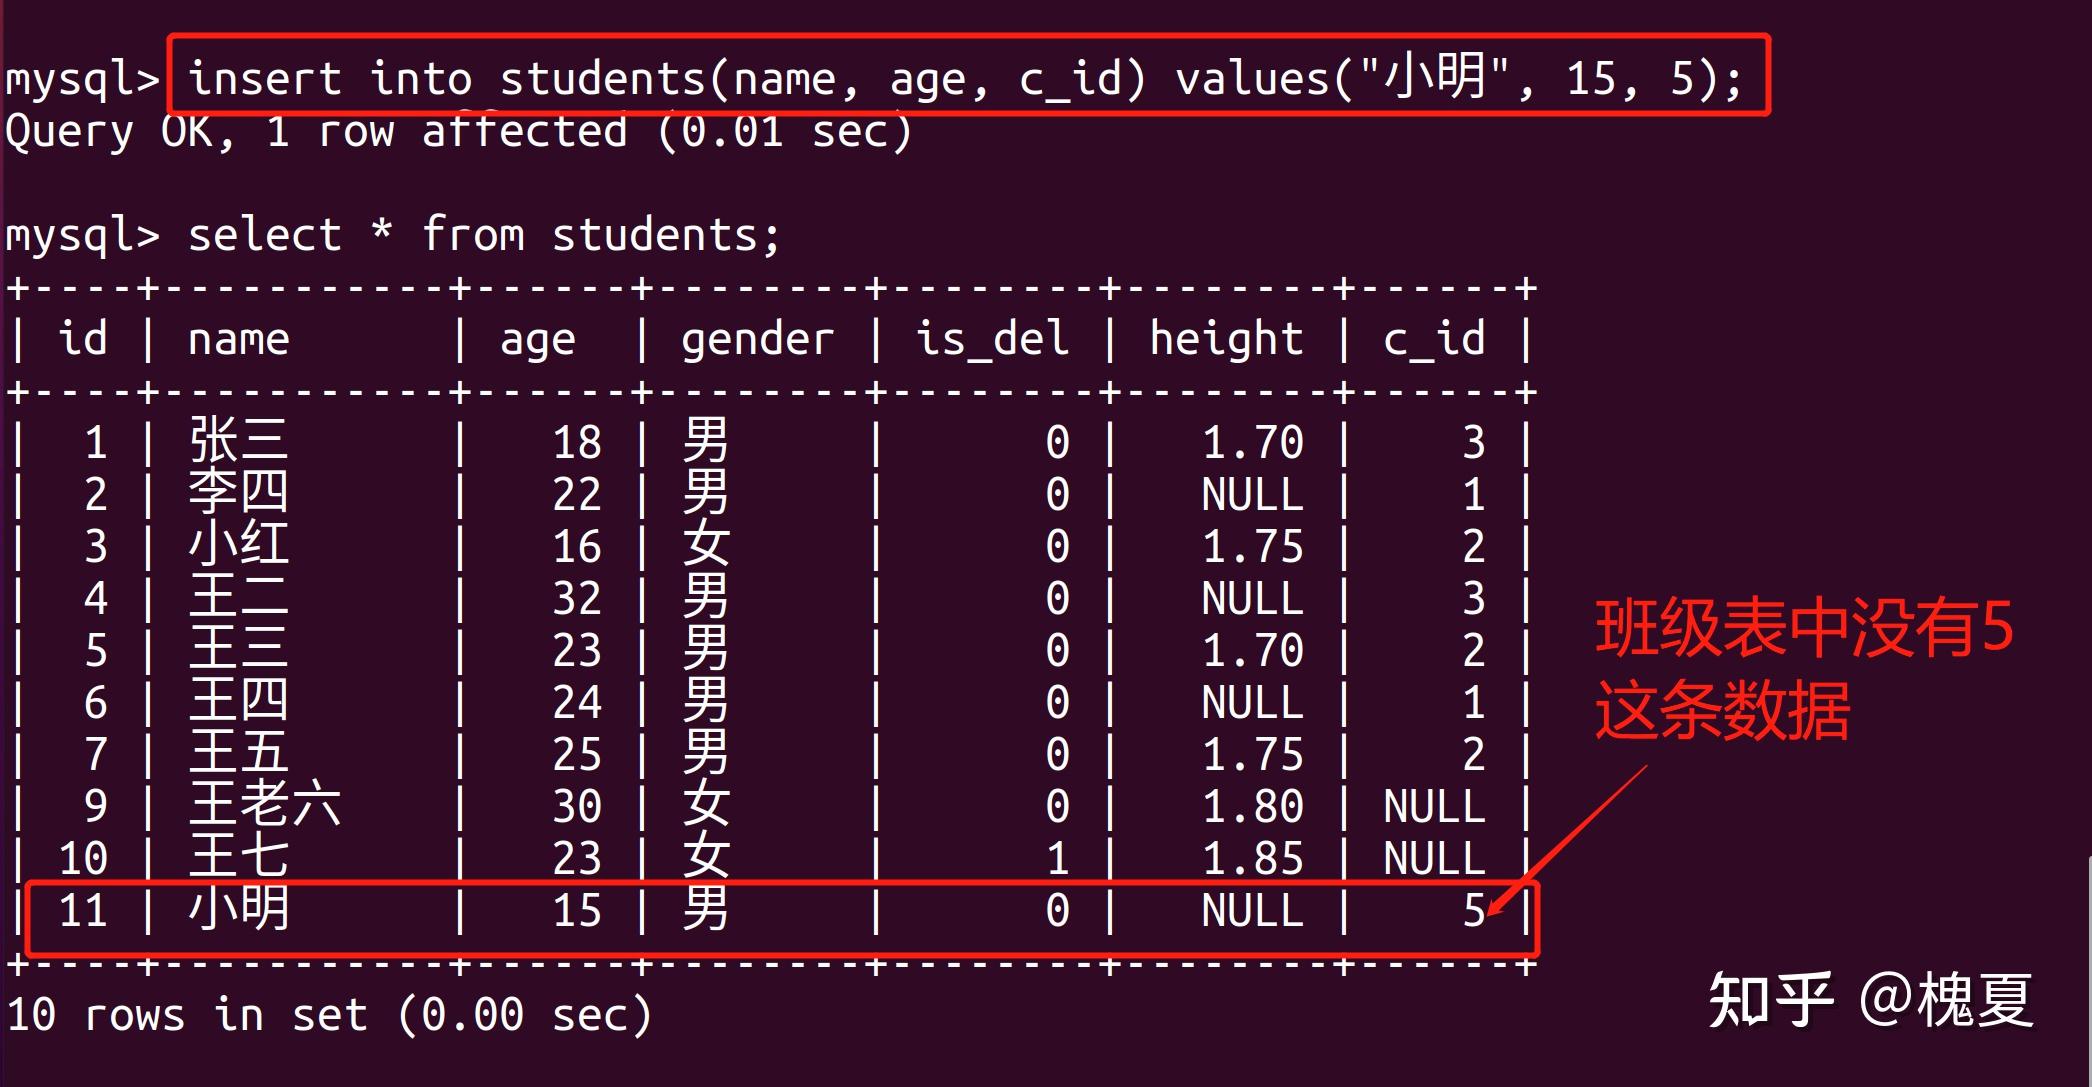
Task: Click the "mysql>" prompt before the insert command
Action: pyautogui.click(x=82, y=79)
